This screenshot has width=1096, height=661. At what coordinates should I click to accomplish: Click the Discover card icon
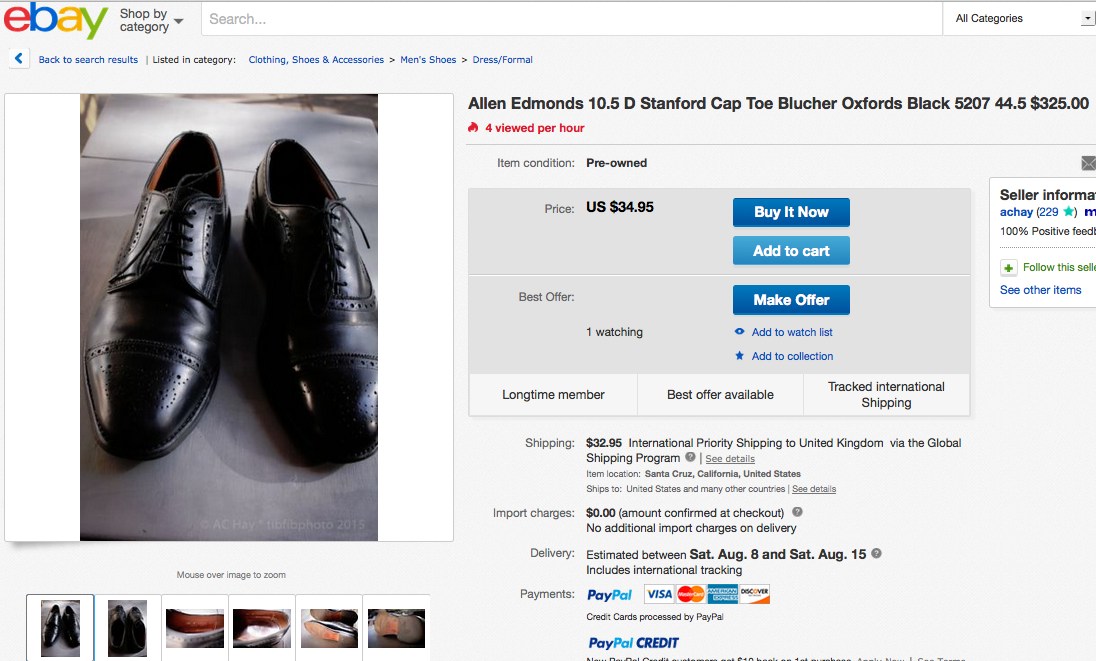click(x=756, y=594)
